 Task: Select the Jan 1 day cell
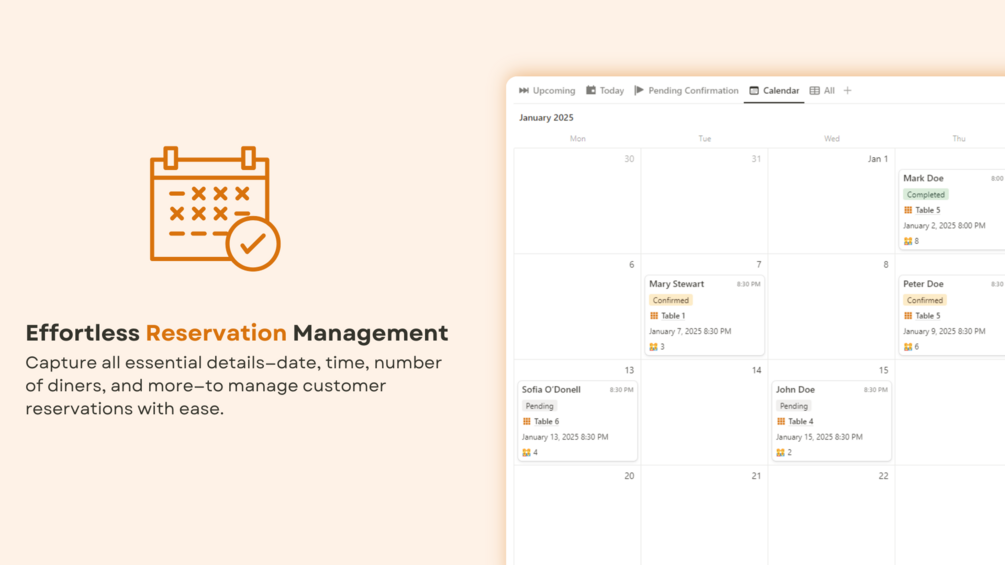tap(831, 201)
